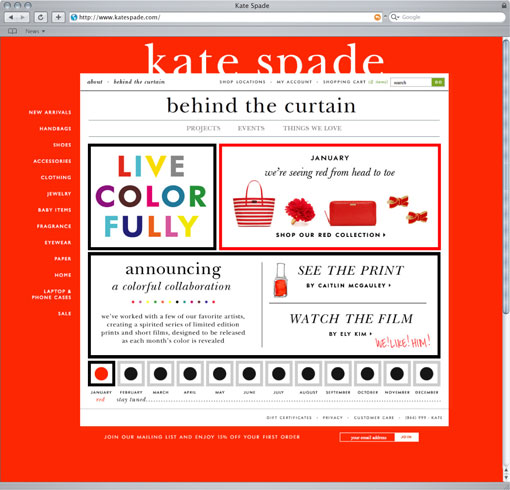Open See the Print by Caitlin McGauley
Image resolution: width=510 pixels, height=490 pixels.
tap(350, 276)
